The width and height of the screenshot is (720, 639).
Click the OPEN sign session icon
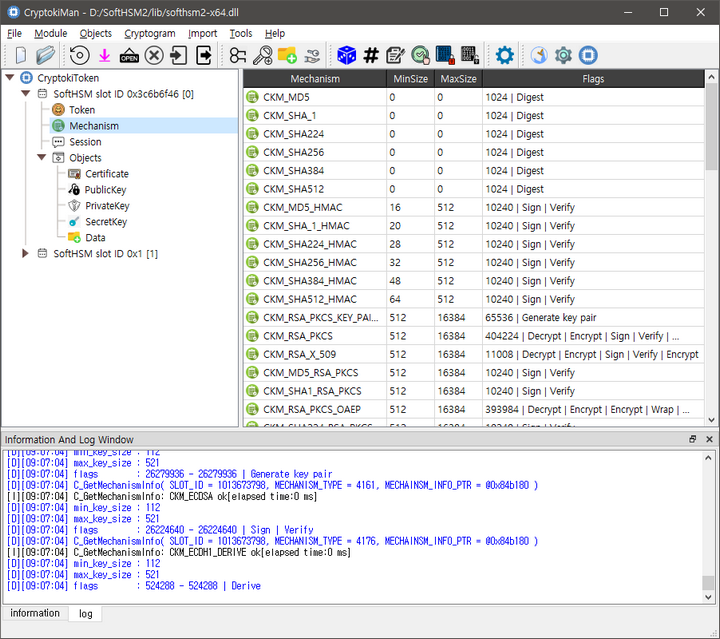click(129, 56)
